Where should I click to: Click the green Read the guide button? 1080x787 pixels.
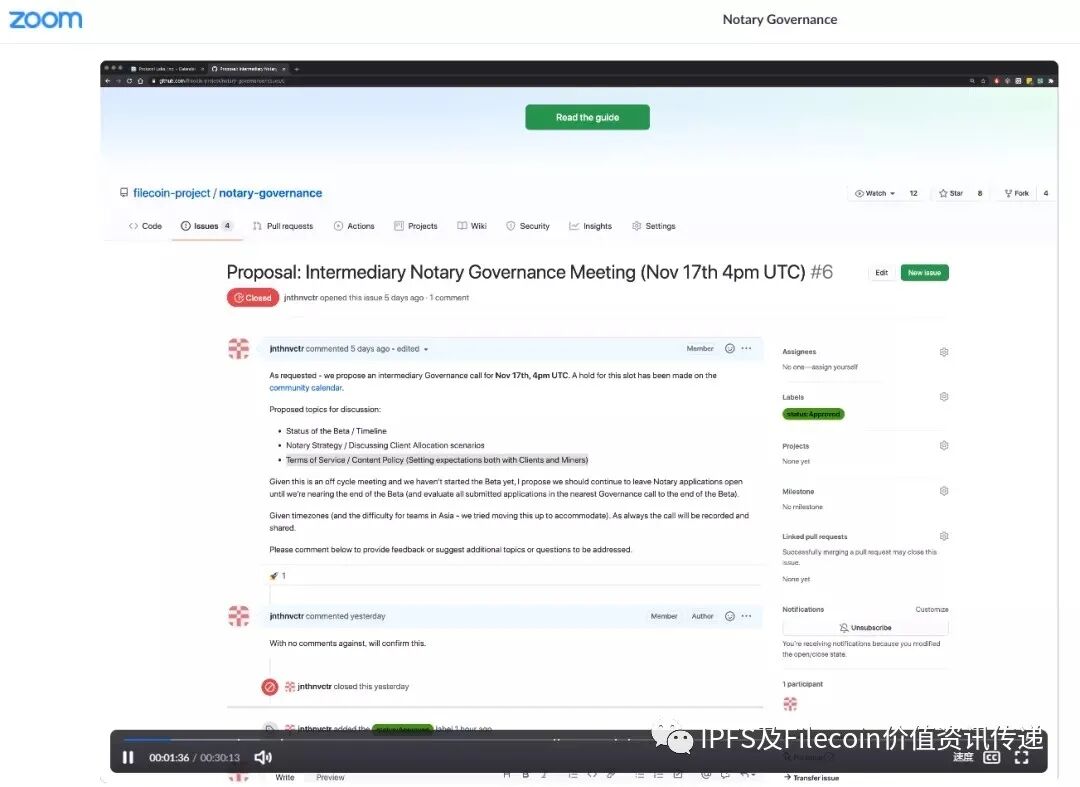[x=587, y=117]
